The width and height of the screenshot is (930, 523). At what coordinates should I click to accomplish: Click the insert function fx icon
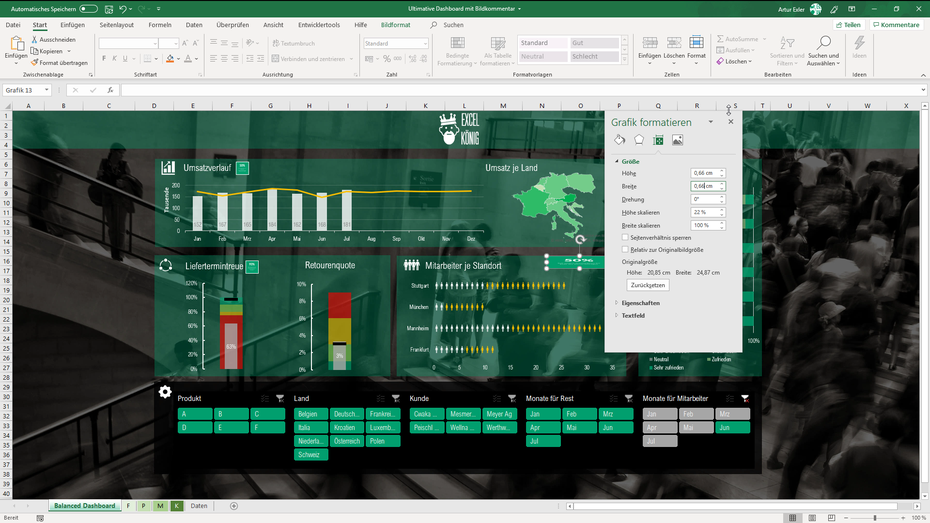coord(110,90)
